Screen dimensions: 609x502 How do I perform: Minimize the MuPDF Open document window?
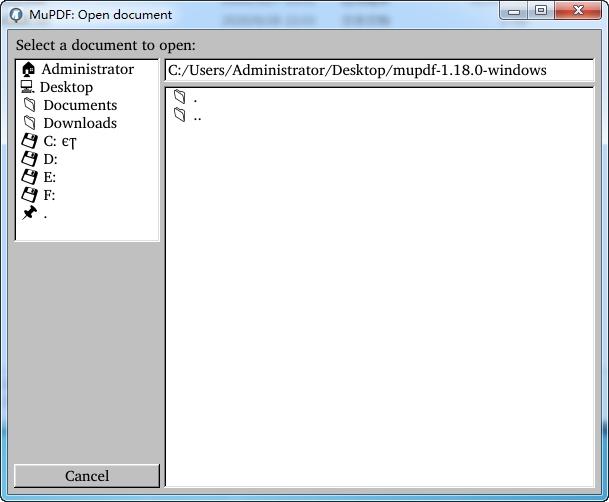click(513, 11)
